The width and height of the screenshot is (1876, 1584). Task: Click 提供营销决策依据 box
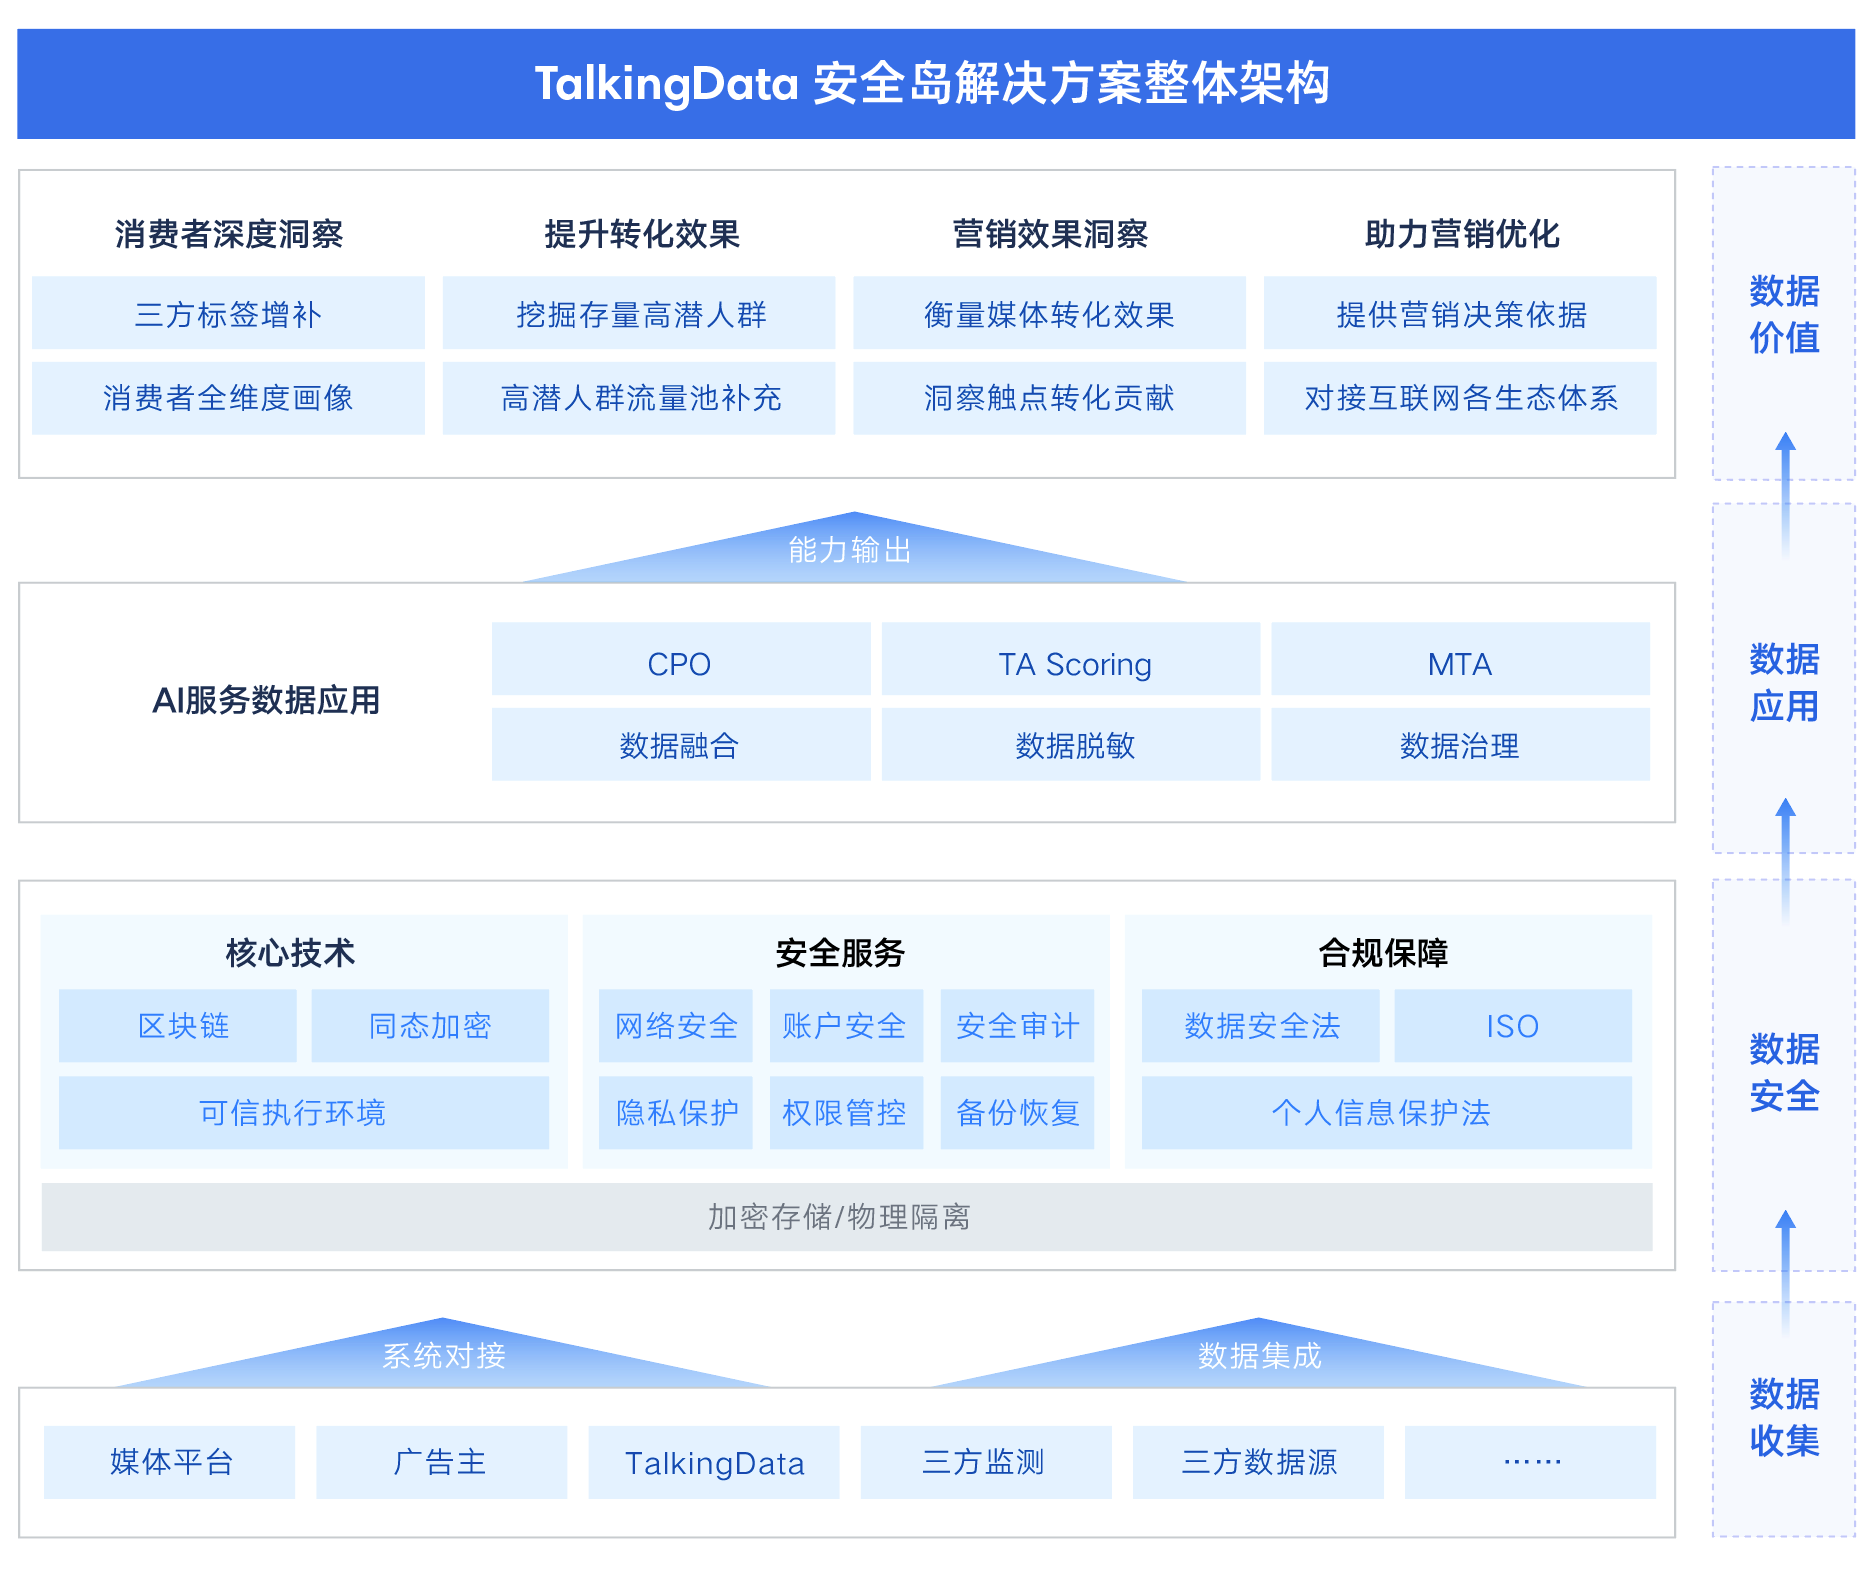click(1460, 313)
